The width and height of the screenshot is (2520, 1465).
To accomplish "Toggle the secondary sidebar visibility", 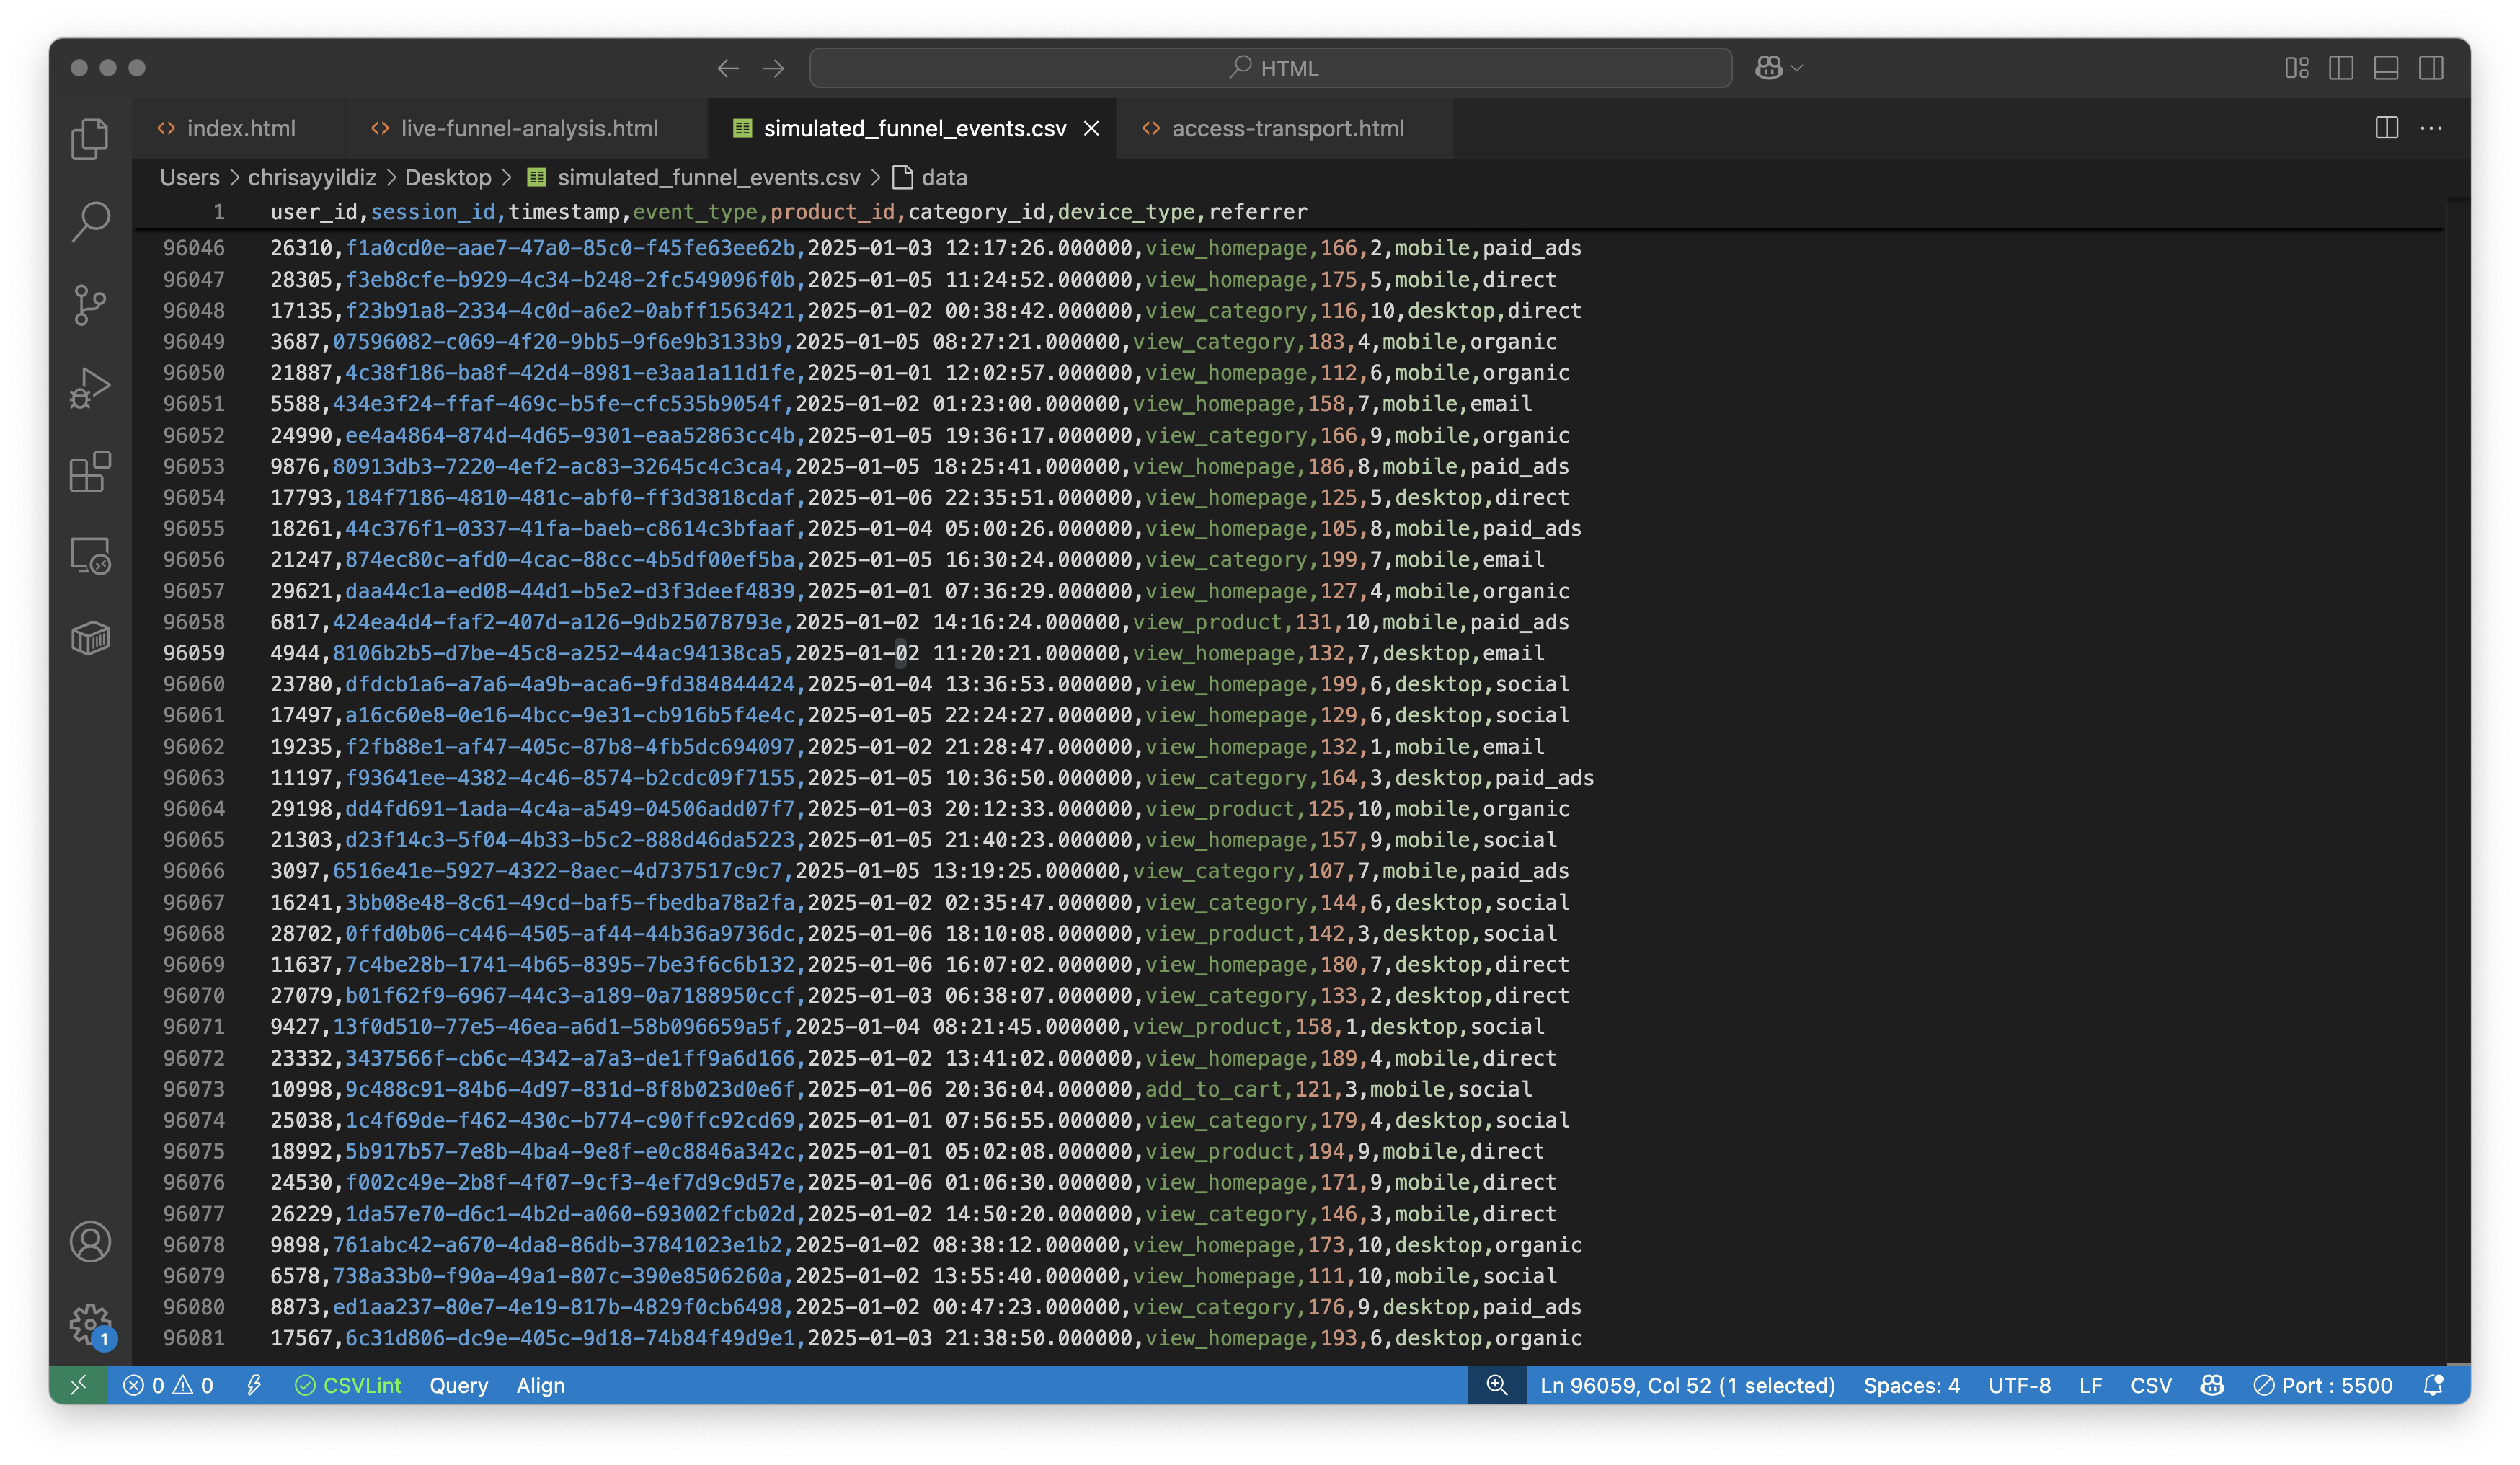I will point(2431,68).
